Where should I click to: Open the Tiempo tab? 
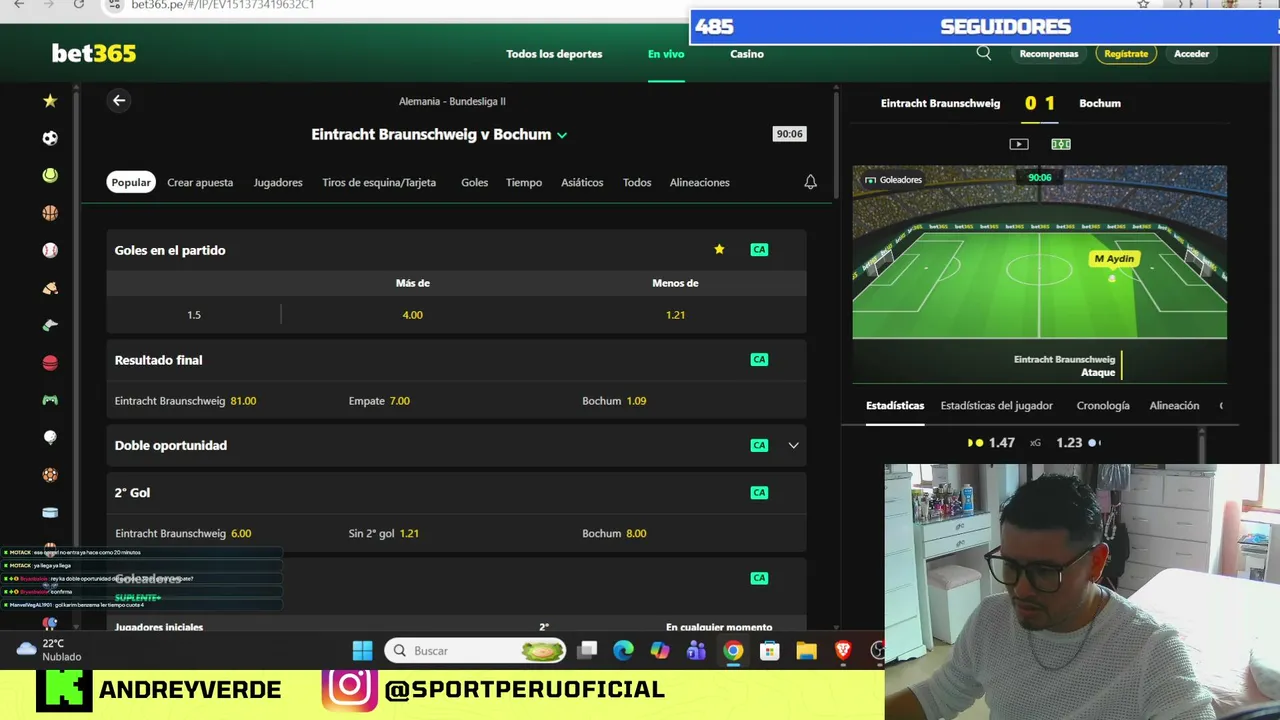tap(524, 182)
